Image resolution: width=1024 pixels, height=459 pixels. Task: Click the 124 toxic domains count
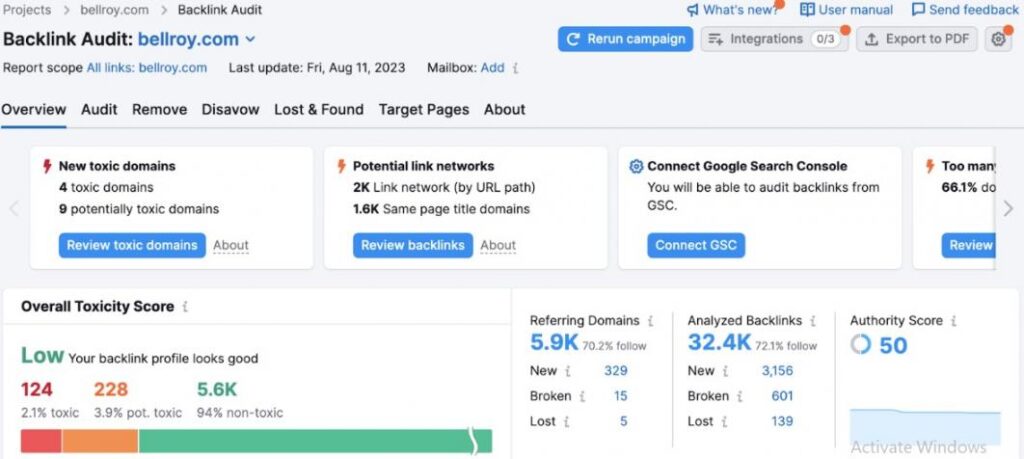click(37, 390)
